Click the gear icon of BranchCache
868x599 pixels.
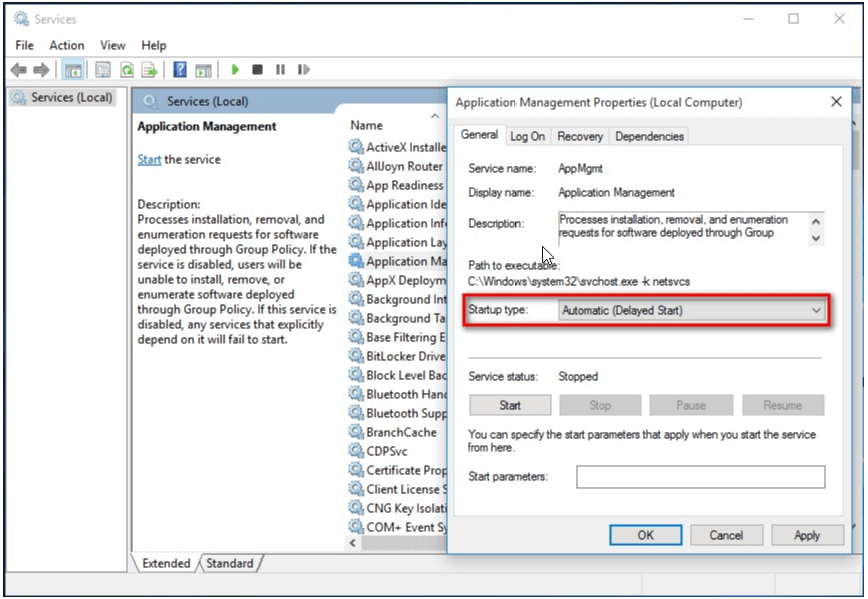tap(355, 431)
